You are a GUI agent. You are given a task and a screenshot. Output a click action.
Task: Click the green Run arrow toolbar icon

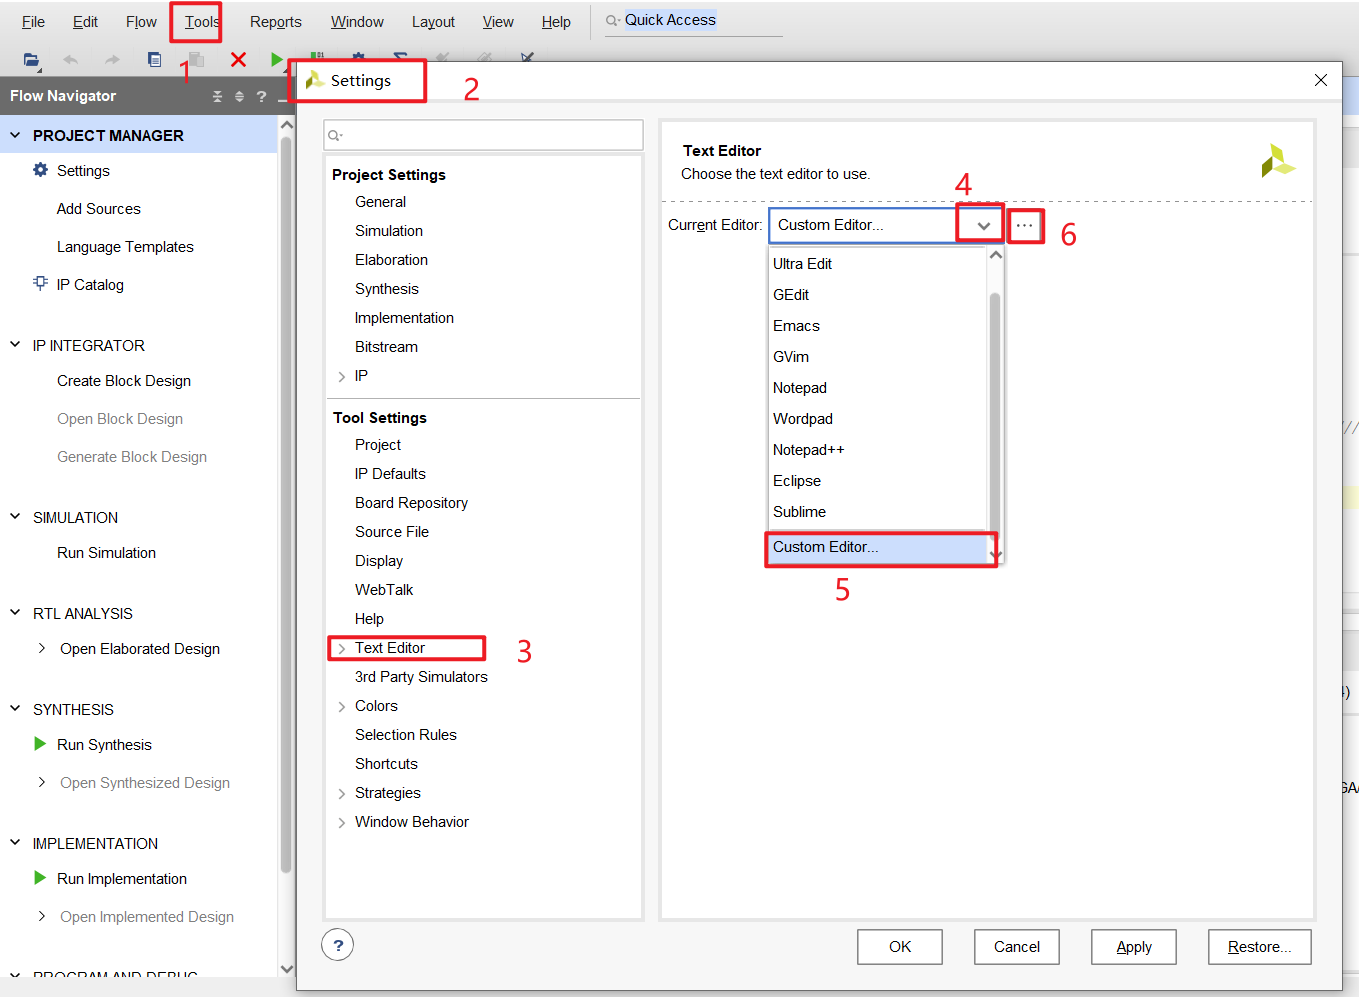coord(276,60)
